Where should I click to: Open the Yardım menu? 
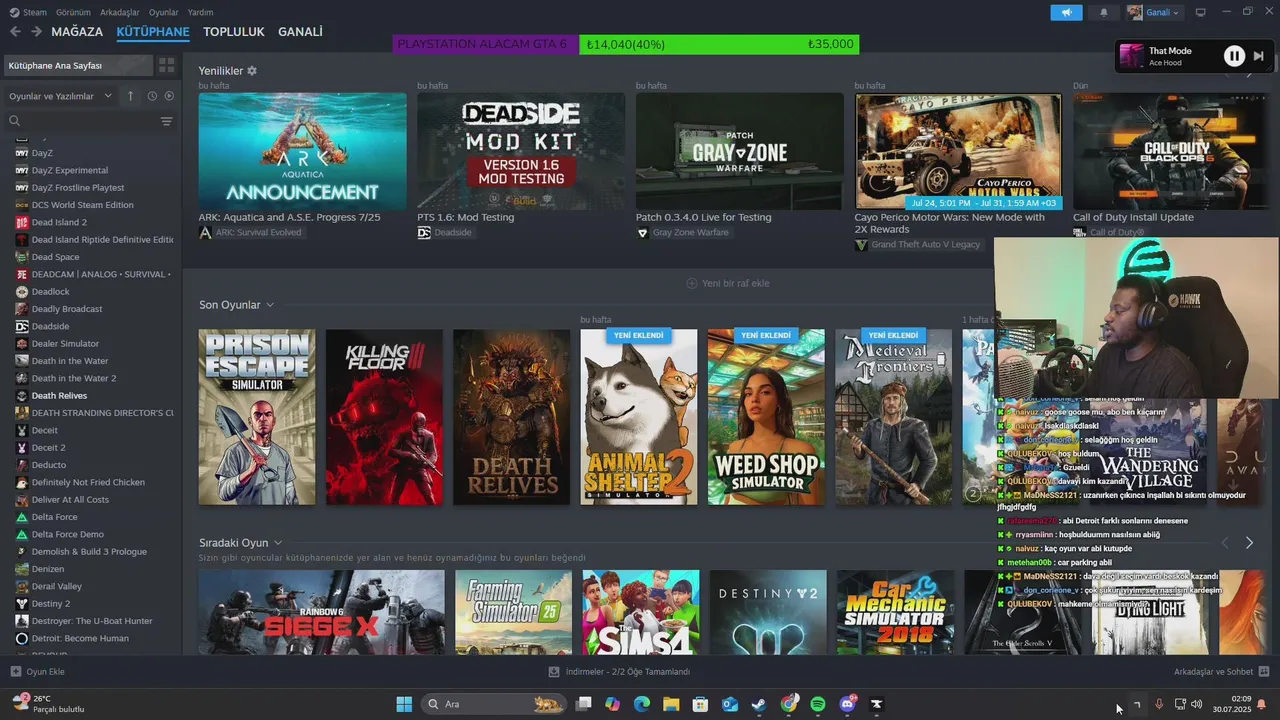[200, 12]
